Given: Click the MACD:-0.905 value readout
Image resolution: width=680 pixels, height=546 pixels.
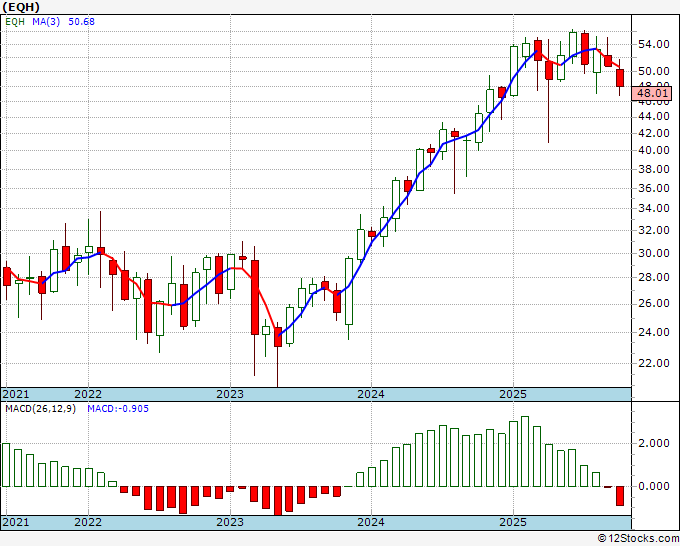Looking at the screenshot, I should [118, 409].
